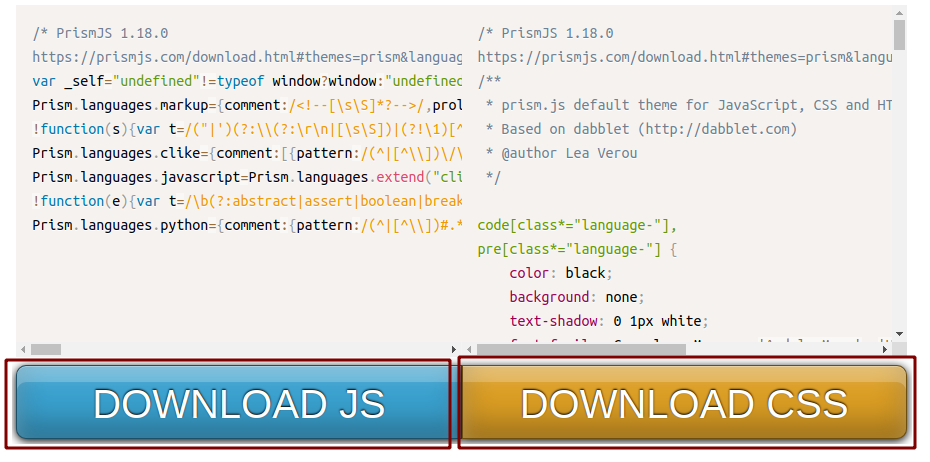The width and height of the screenshot is (930, 462).
Task: Click the Prism.languages.markup line
Action: point(247,106)
